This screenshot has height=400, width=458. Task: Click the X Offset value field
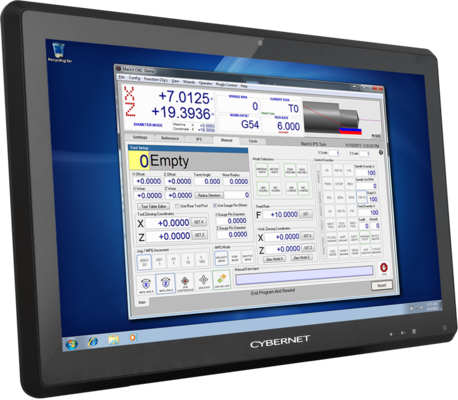(x=148, y=181)
